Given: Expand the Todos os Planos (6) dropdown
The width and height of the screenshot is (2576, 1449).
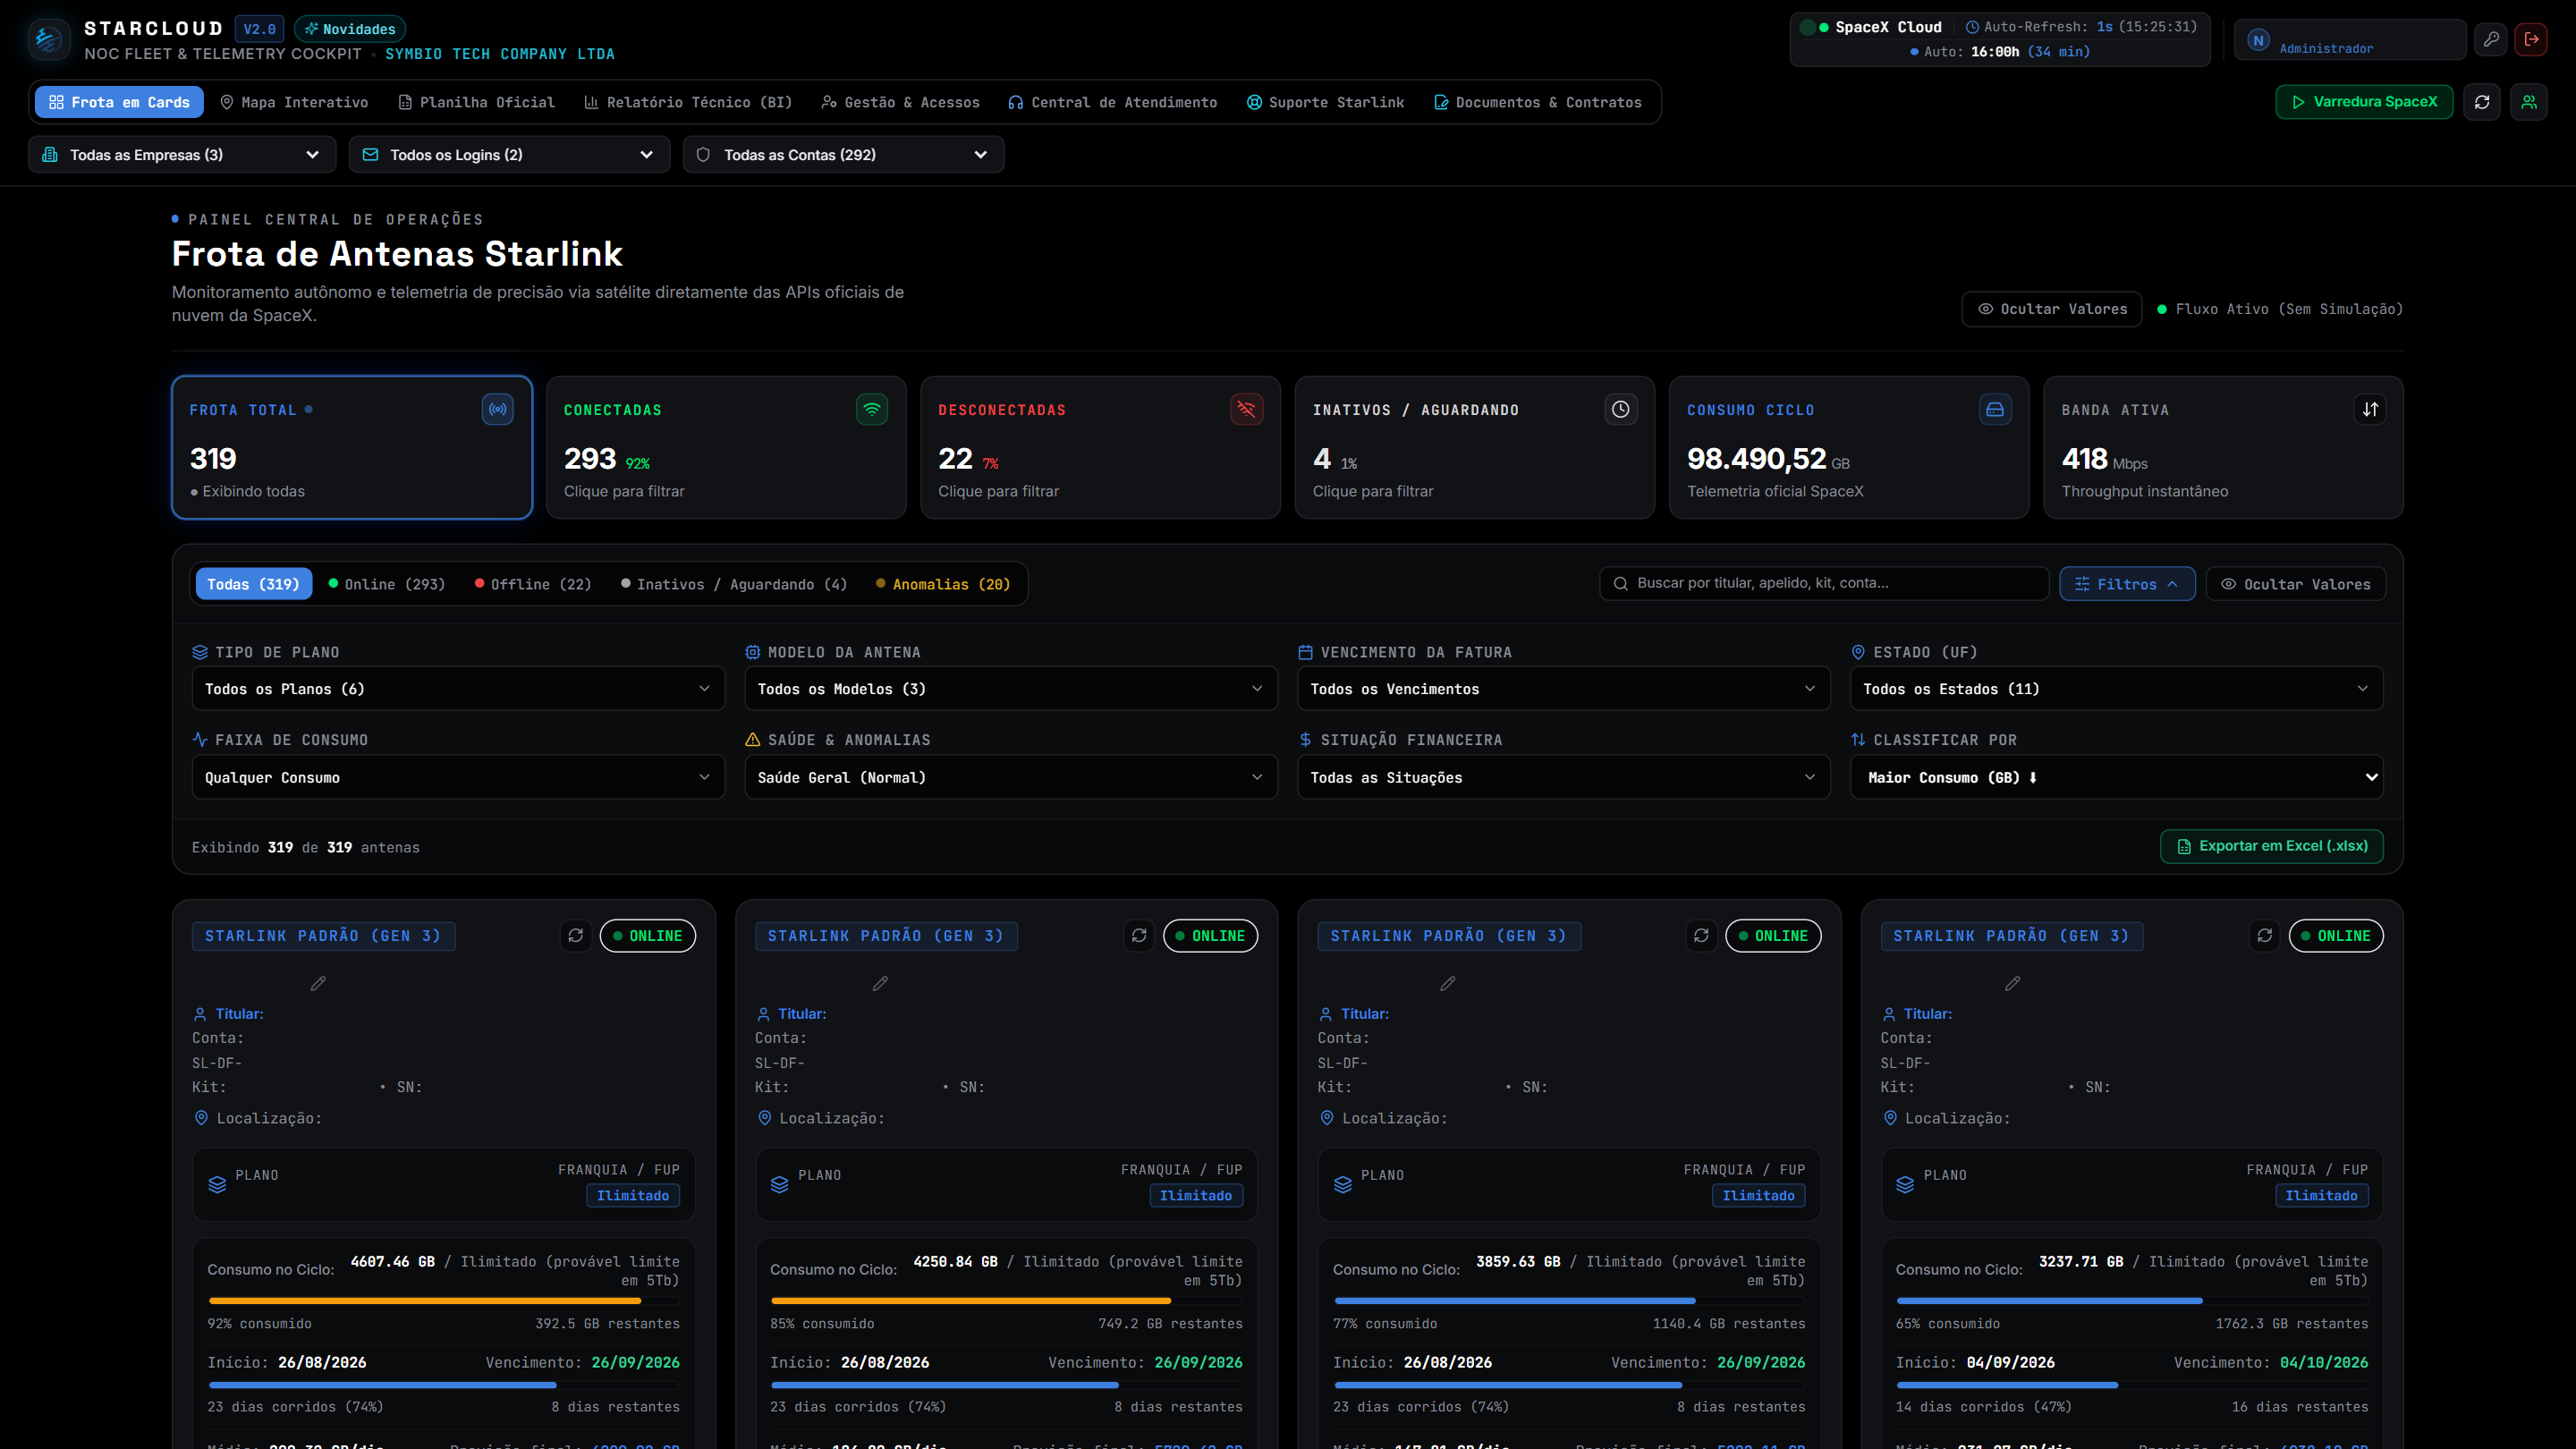Looking at the screenshot, I should pyautogui.click(x=458, y=689).
